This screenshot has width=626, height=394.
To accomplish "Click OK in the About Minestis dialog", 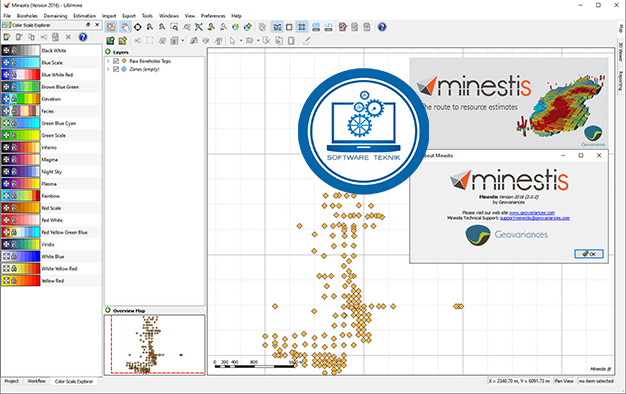I will point(589,254).
